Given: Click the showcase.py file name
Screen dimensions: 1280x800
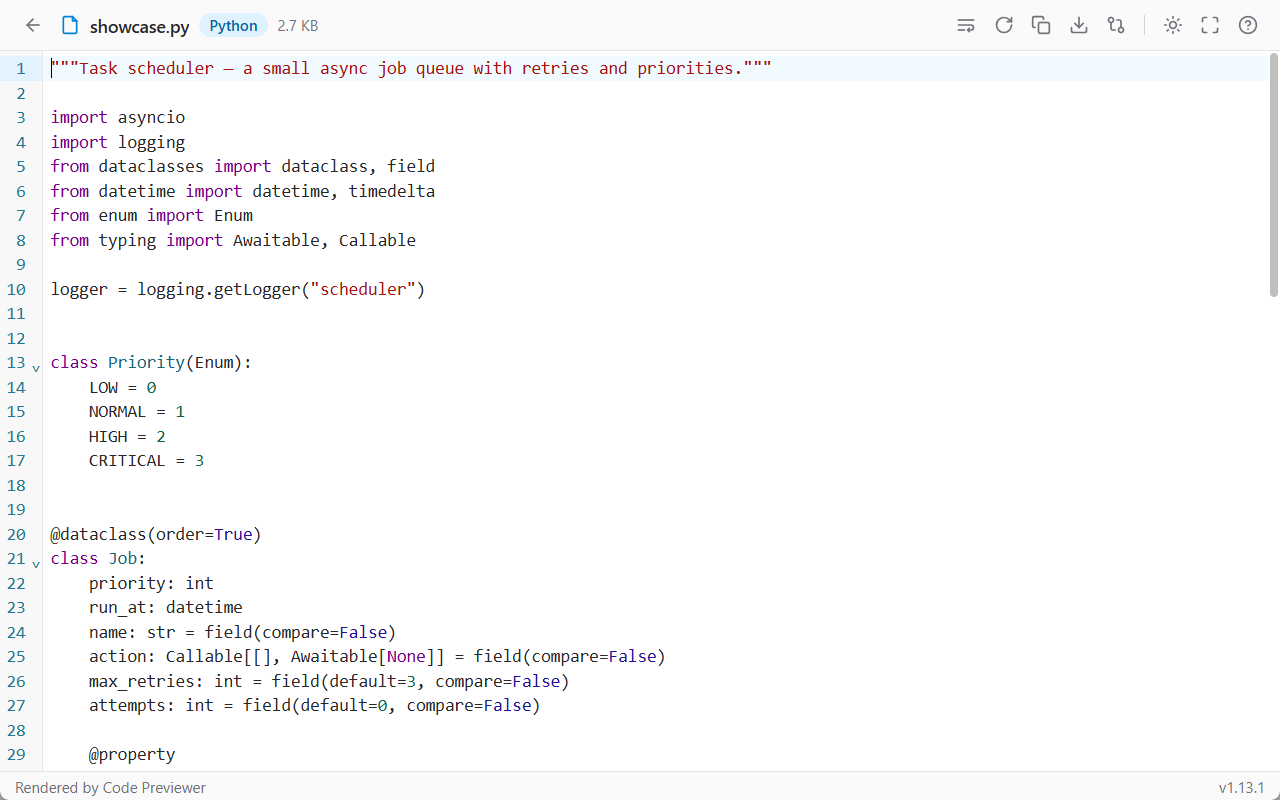Looking at the screenshot, I should [139, 27].
